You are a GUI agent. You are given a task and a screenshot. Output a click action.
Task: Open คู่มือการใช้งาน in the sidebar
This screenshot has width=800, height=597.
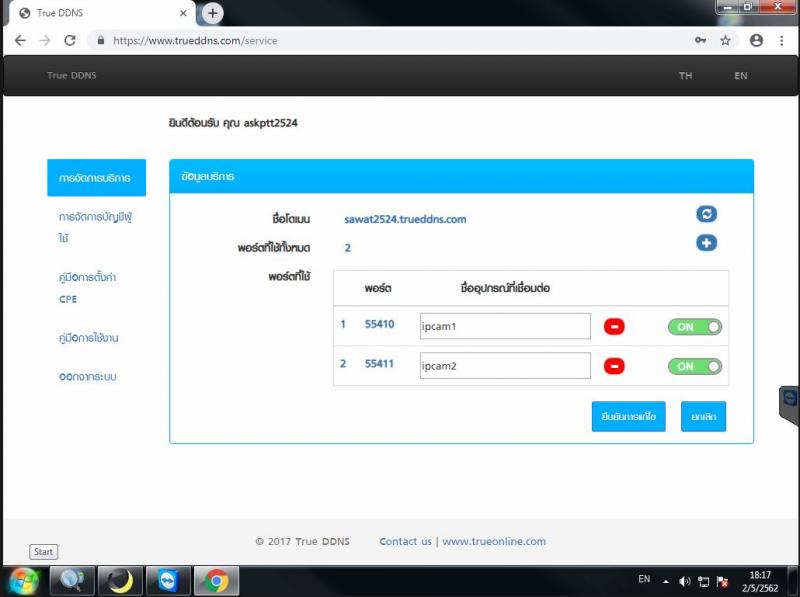tap(88, 338)
